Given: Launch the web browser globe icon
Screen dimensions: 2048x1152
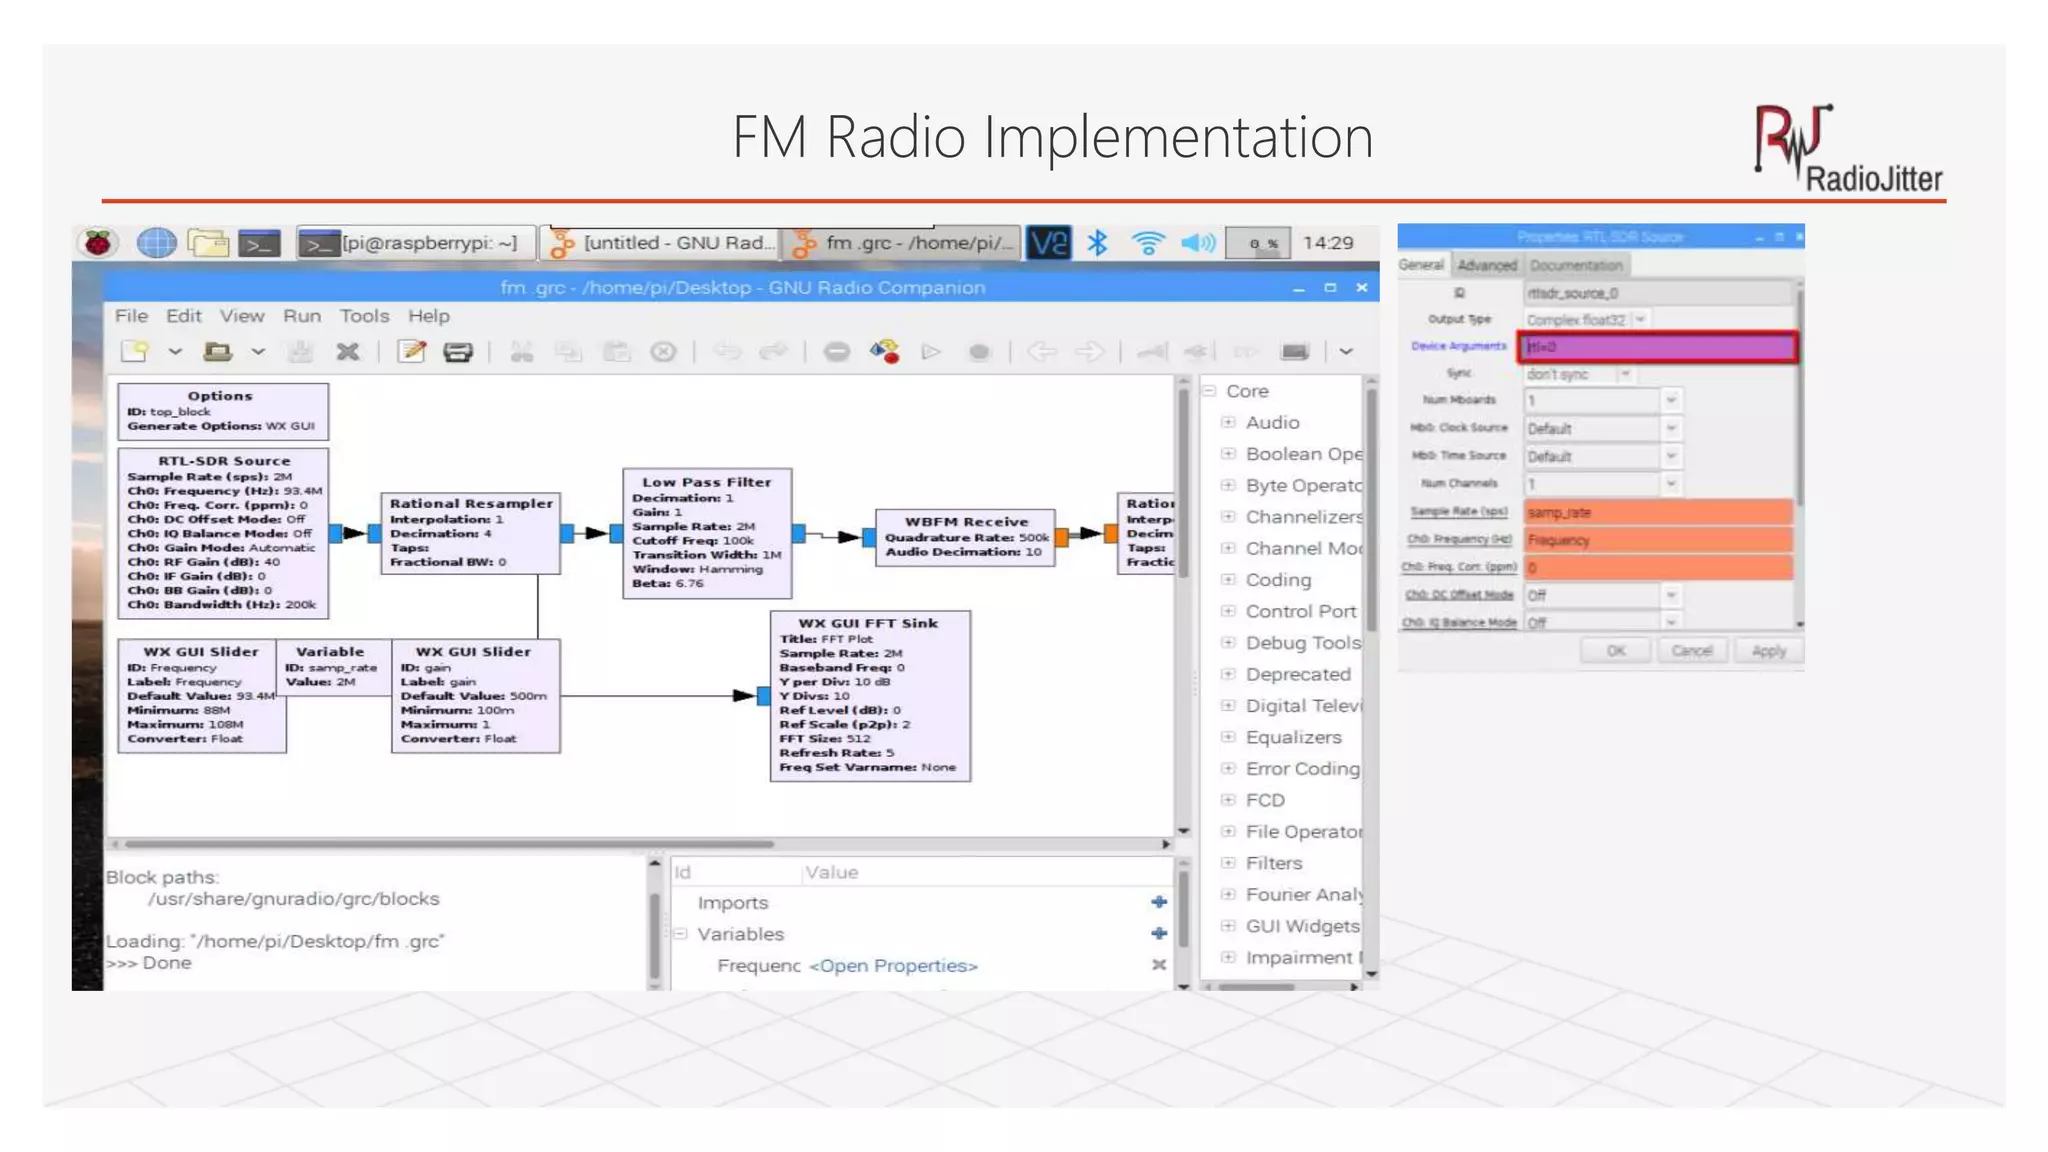Looking at the screenshot, I should 156,243.
